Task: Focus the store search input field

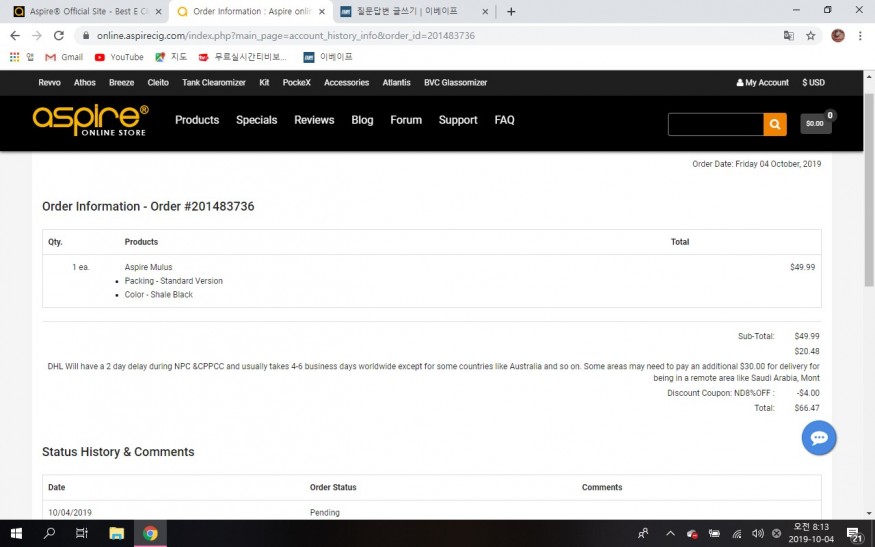Action: pyautogui.click(x=715, y=124)
